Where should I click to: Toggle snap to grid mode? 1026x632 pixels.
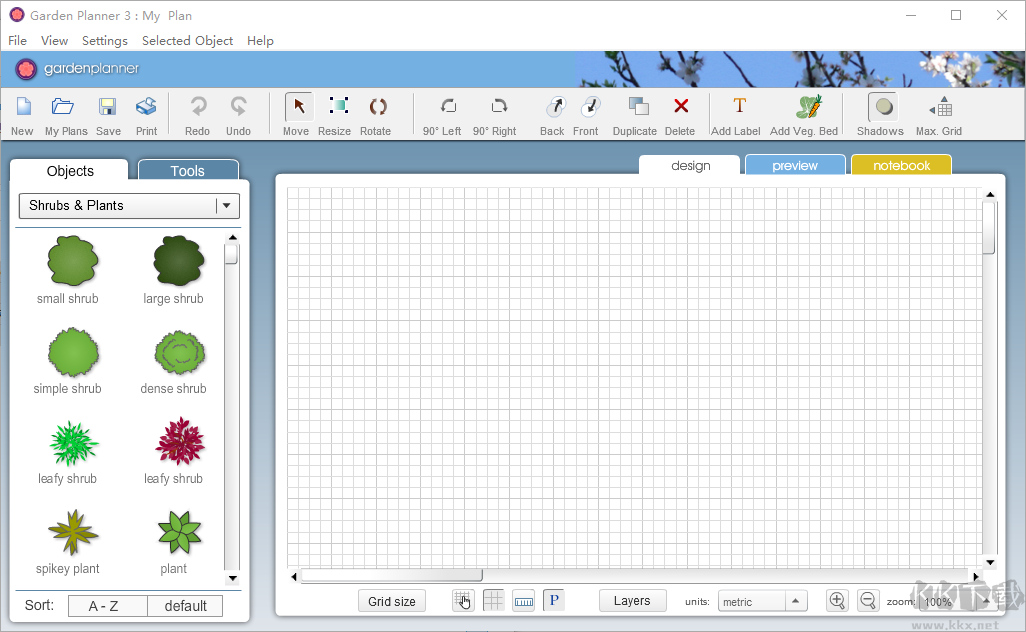pos(462,600)
